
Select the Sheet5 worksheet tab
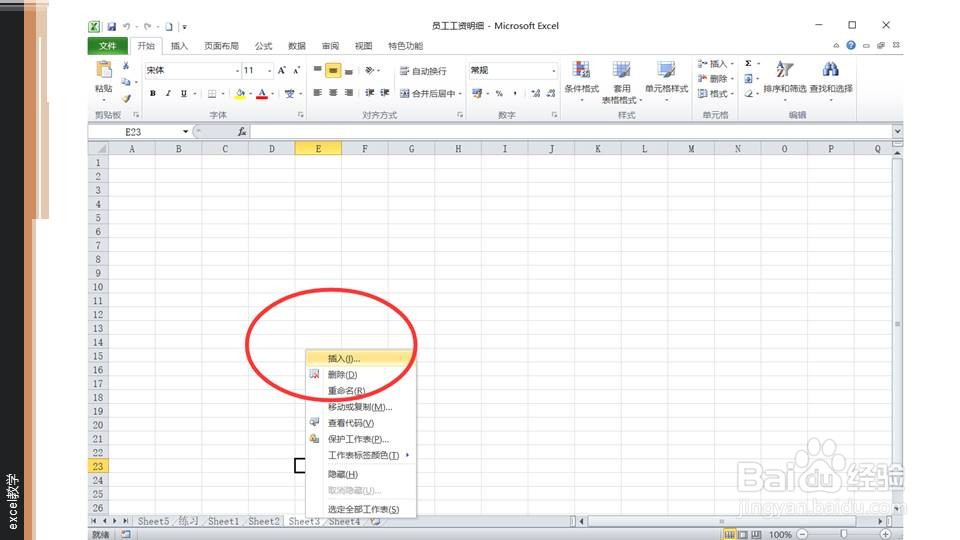click(x=153, y=522)
